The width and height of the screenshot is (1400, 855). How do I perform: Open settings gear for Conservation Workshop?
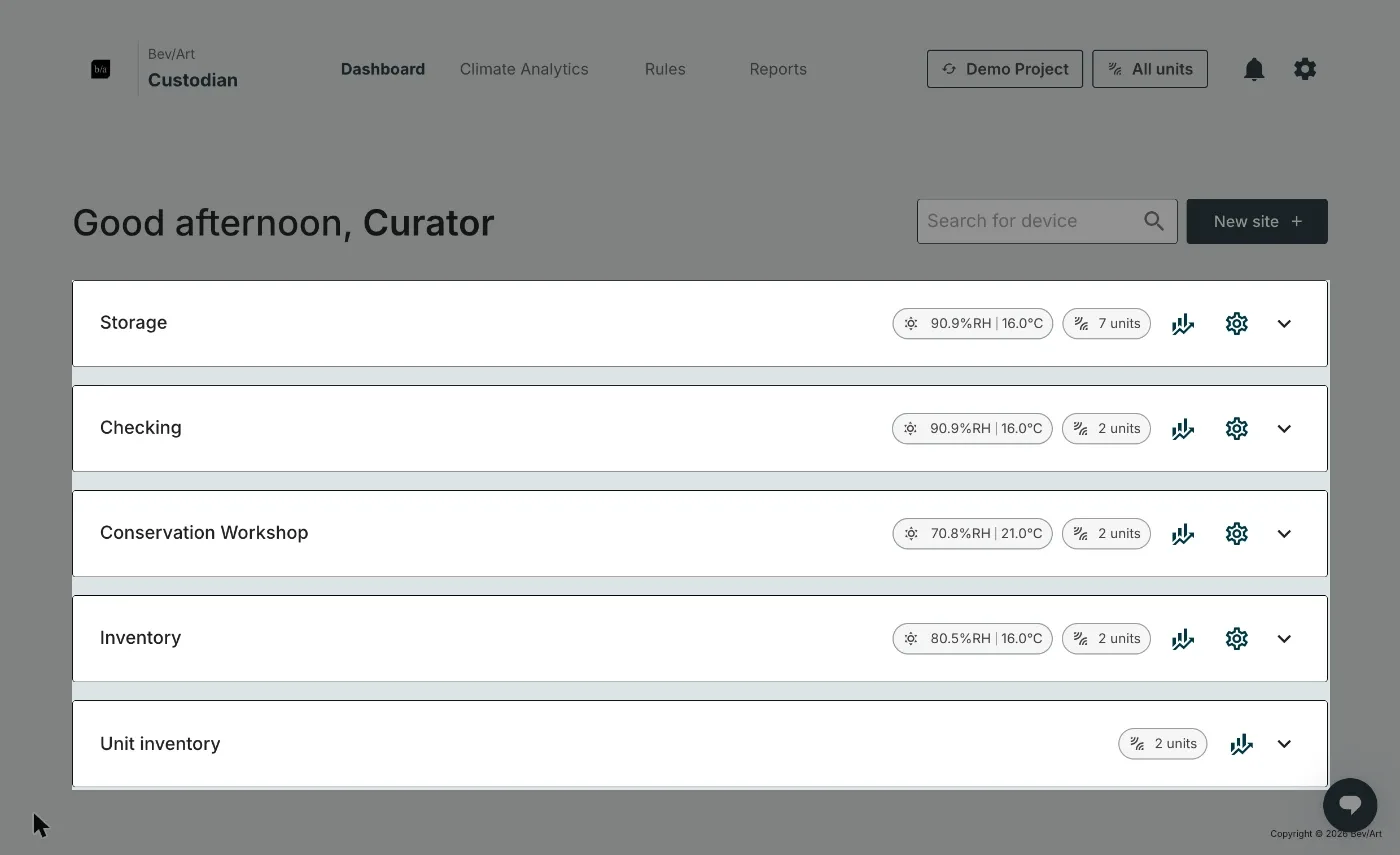coord(1237,534)
